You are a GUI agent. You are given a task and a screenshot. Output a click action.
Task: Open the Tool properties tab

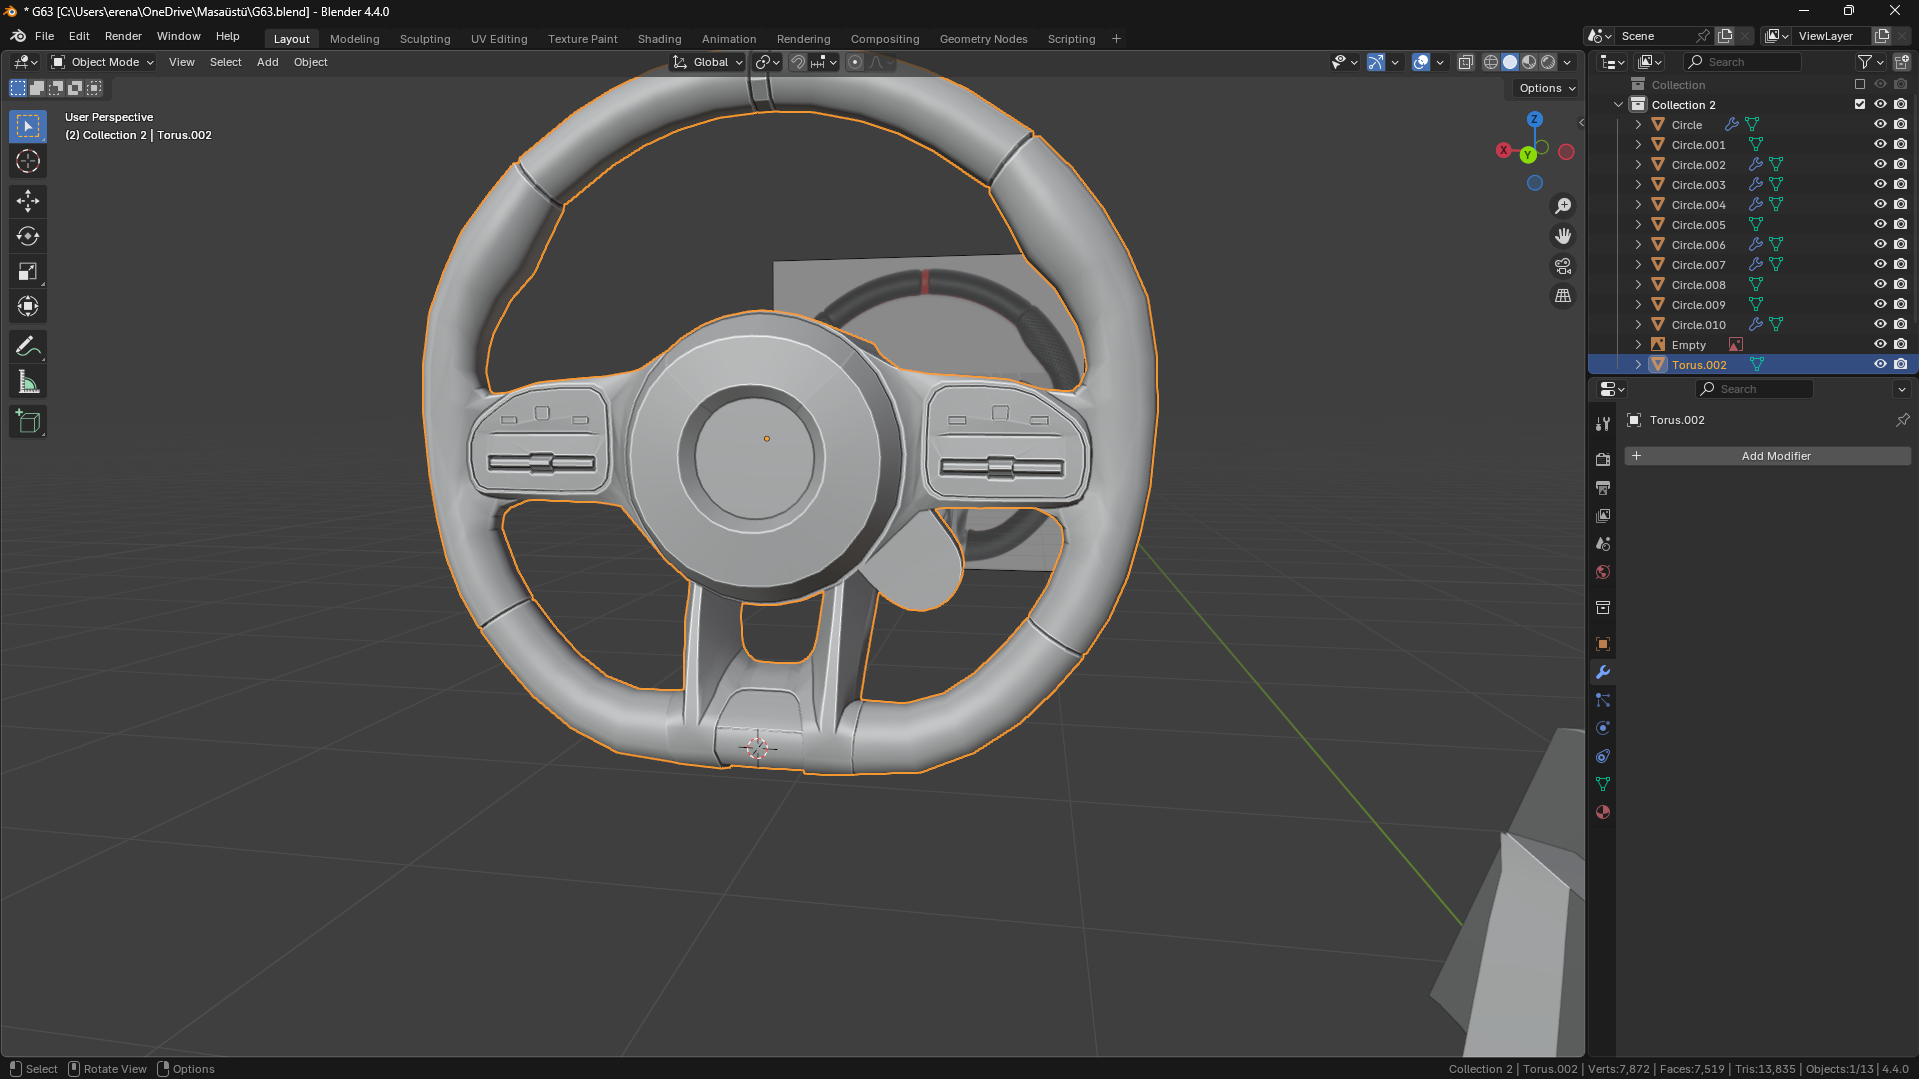point(1603,424)
